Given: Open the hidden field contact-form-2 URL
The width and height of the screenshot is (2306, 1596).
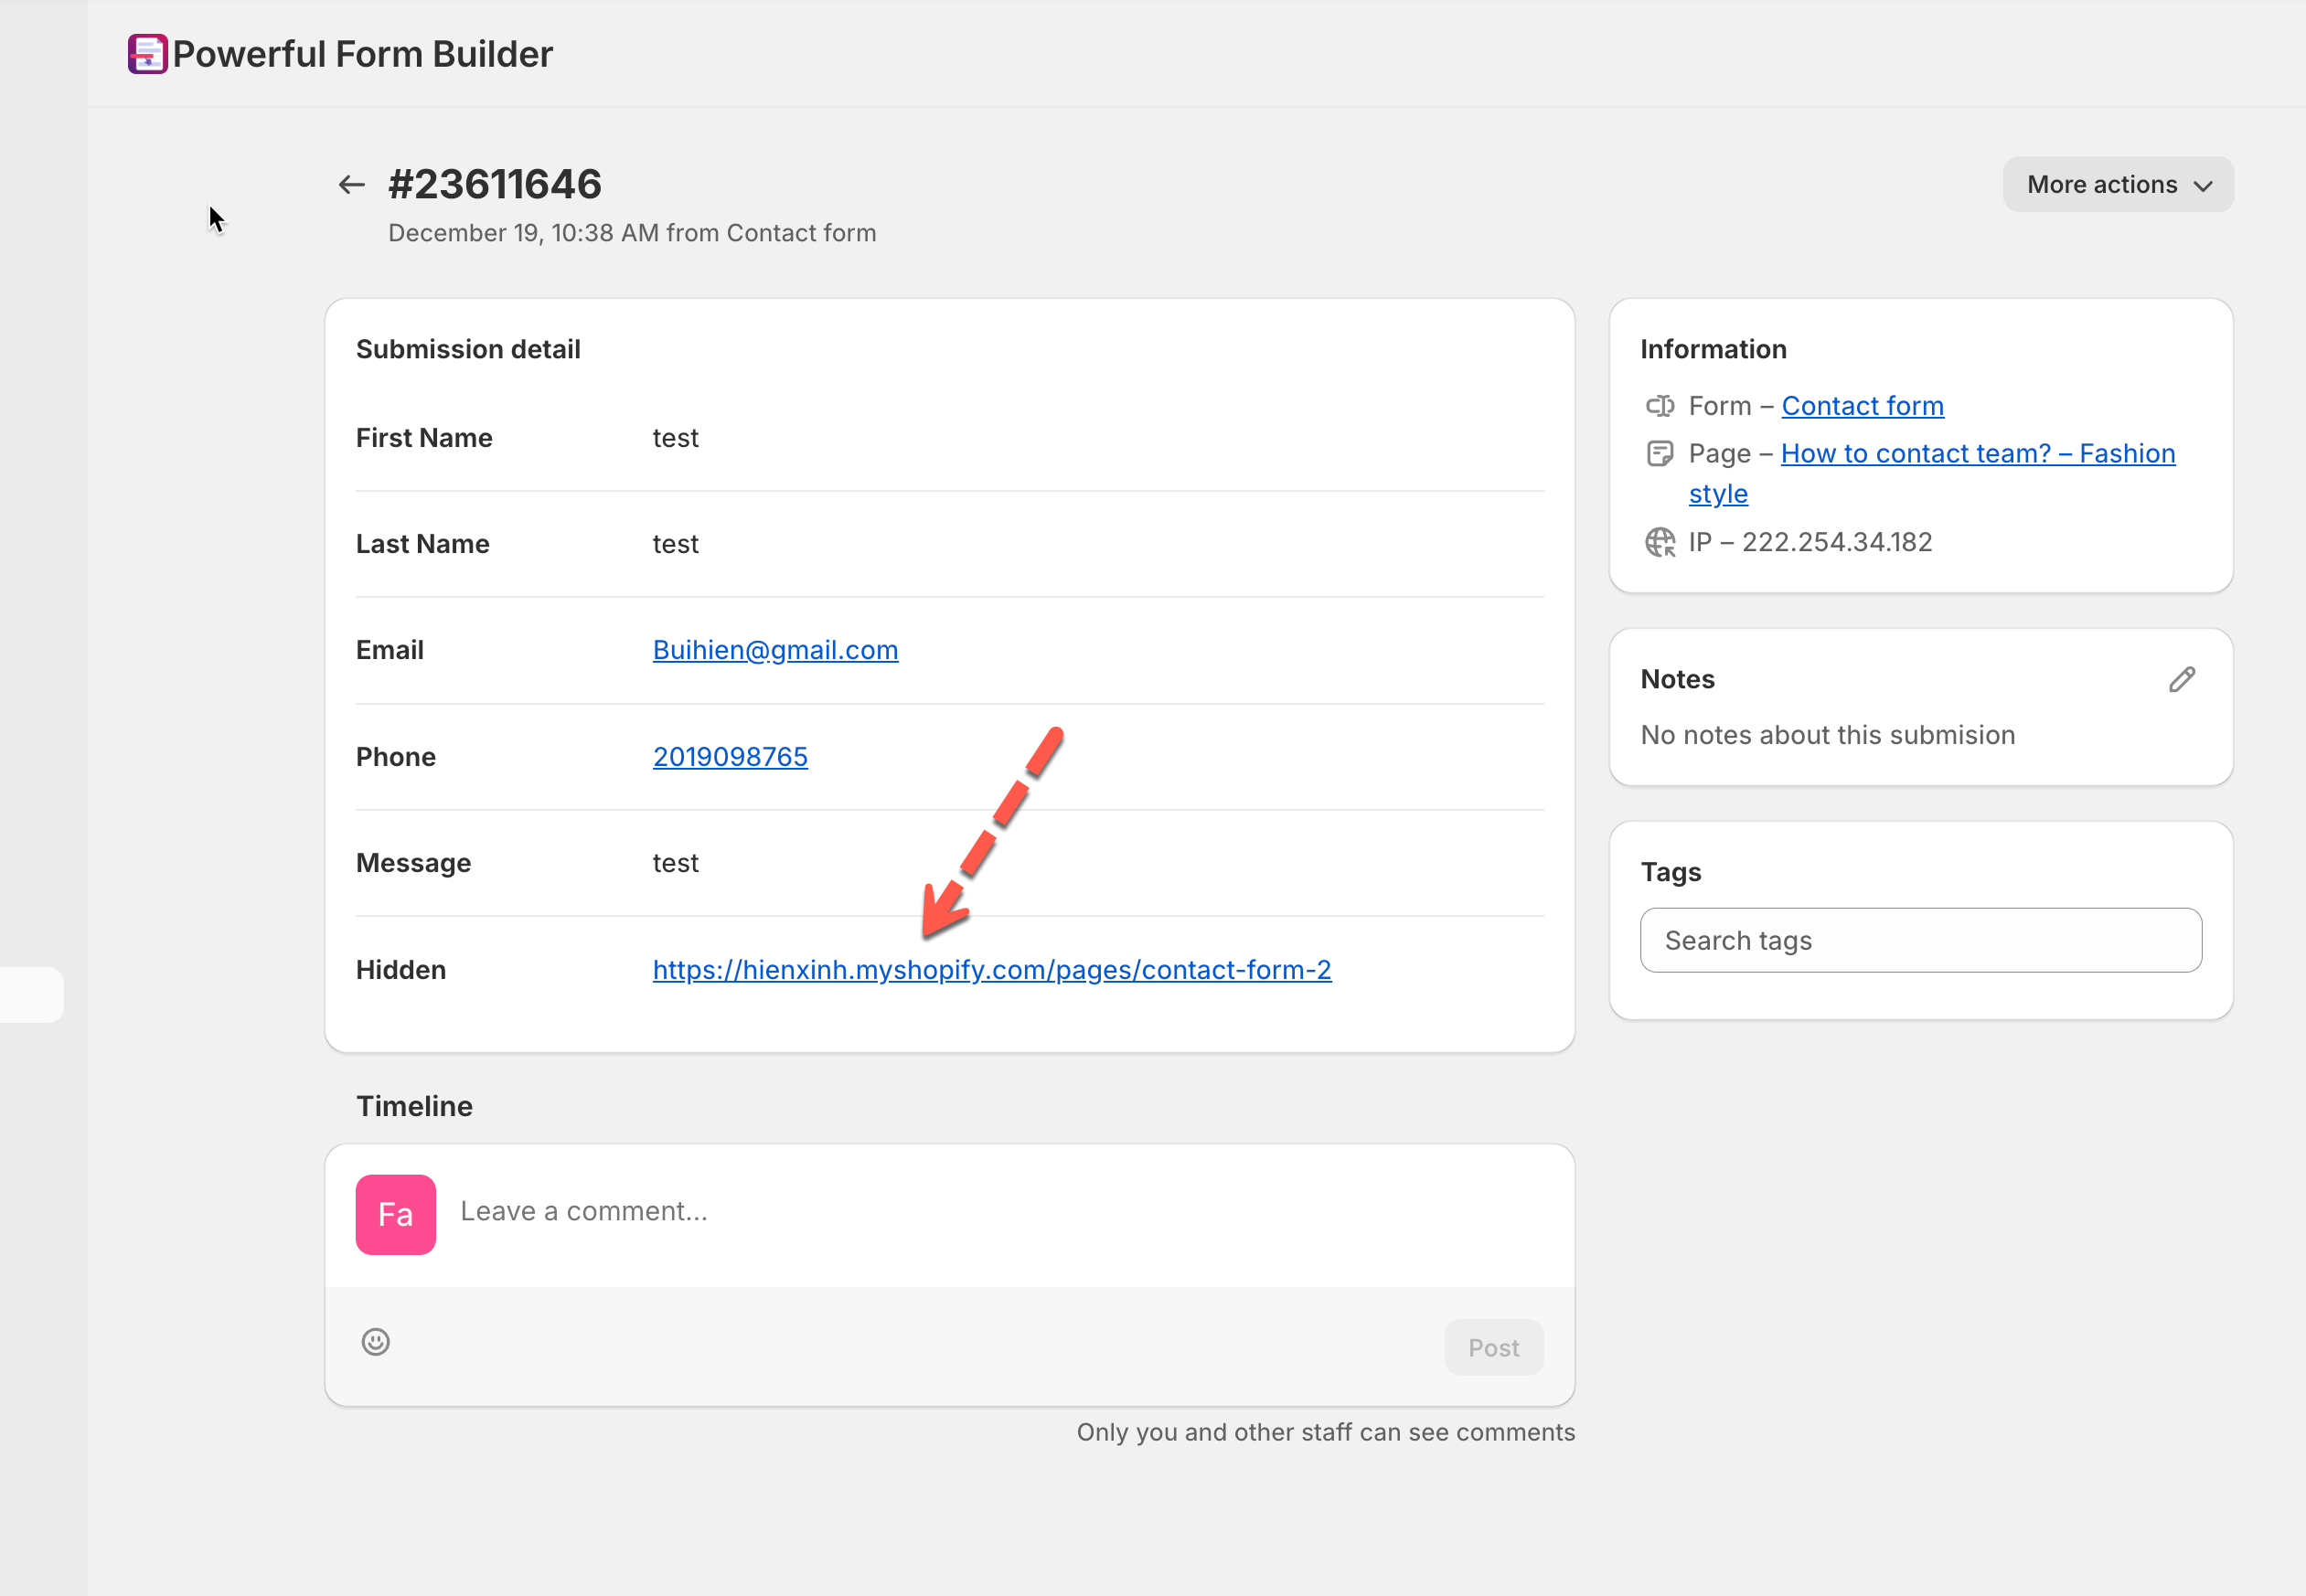Looking at the screenshot, I should 991,970.
